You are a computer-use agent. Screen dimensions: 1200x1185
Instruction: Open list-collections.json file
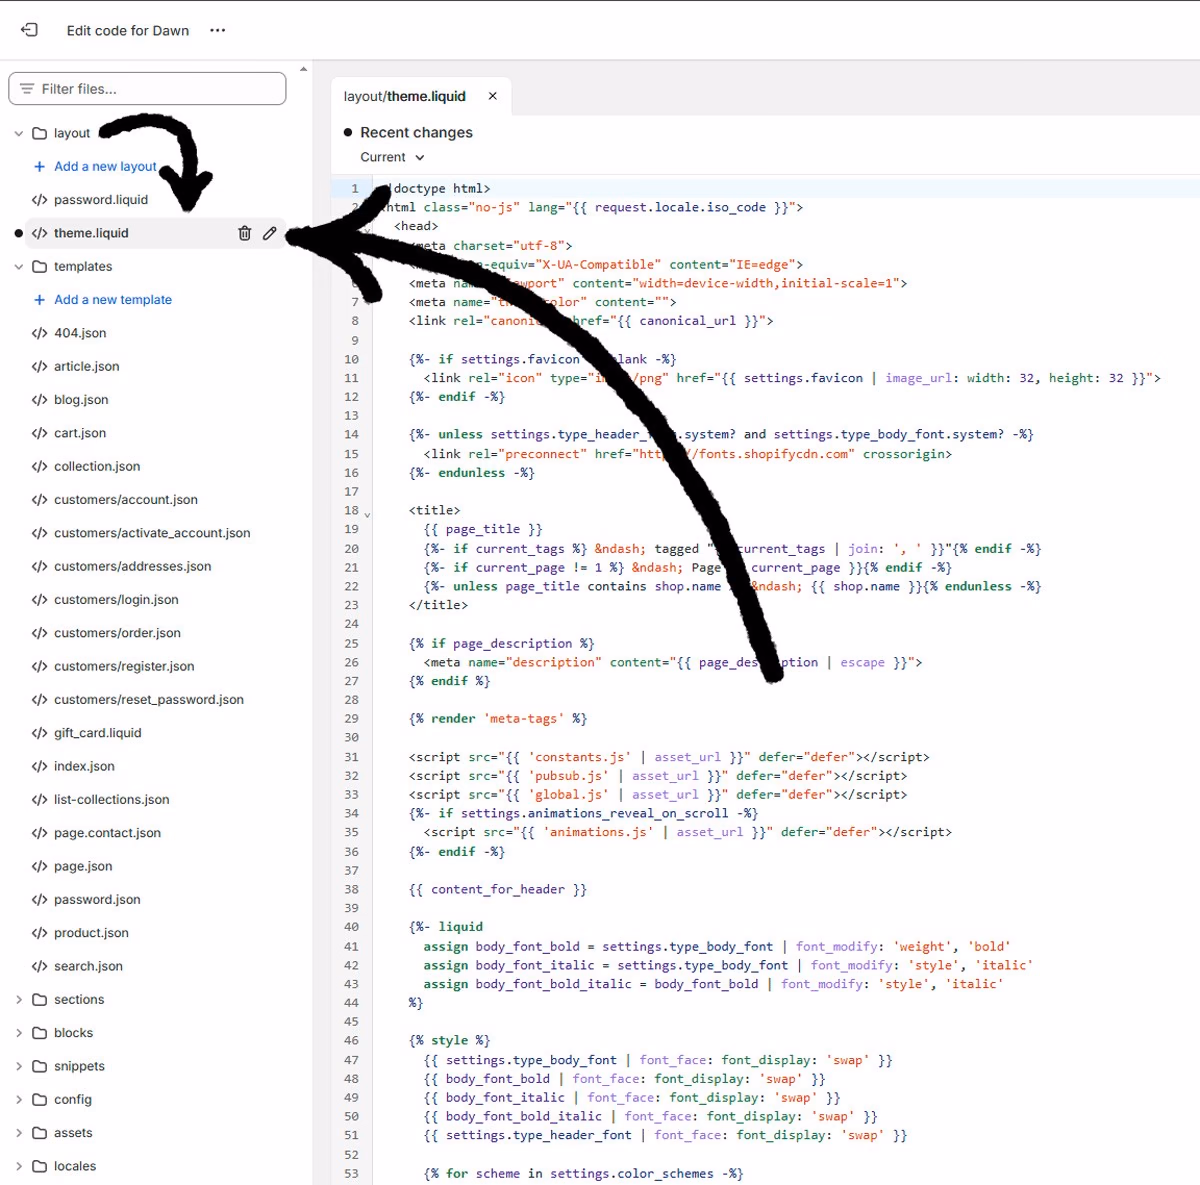click(x=112, y=799)
